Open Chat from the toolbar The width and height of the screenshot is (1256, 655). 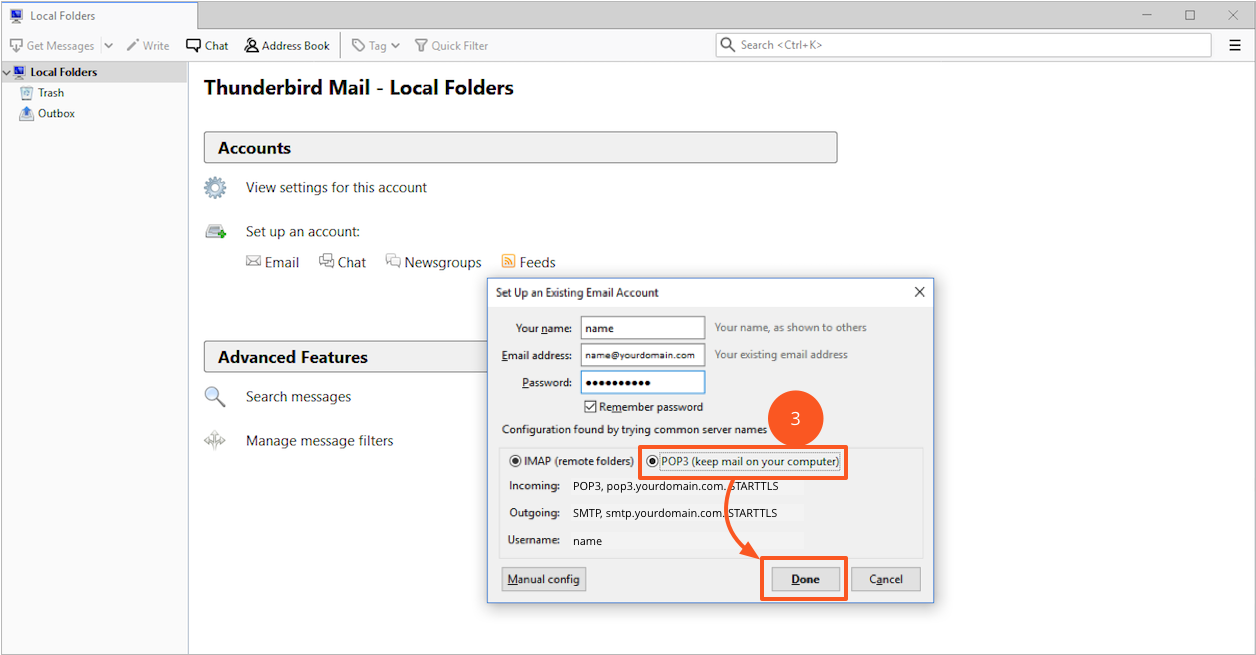click(207, 46)
